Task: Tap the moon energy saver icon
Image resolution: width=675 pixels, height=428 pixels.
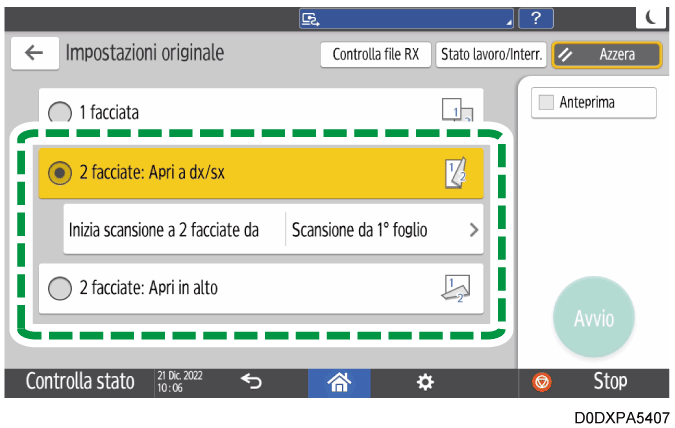Action: pos(651,16)
